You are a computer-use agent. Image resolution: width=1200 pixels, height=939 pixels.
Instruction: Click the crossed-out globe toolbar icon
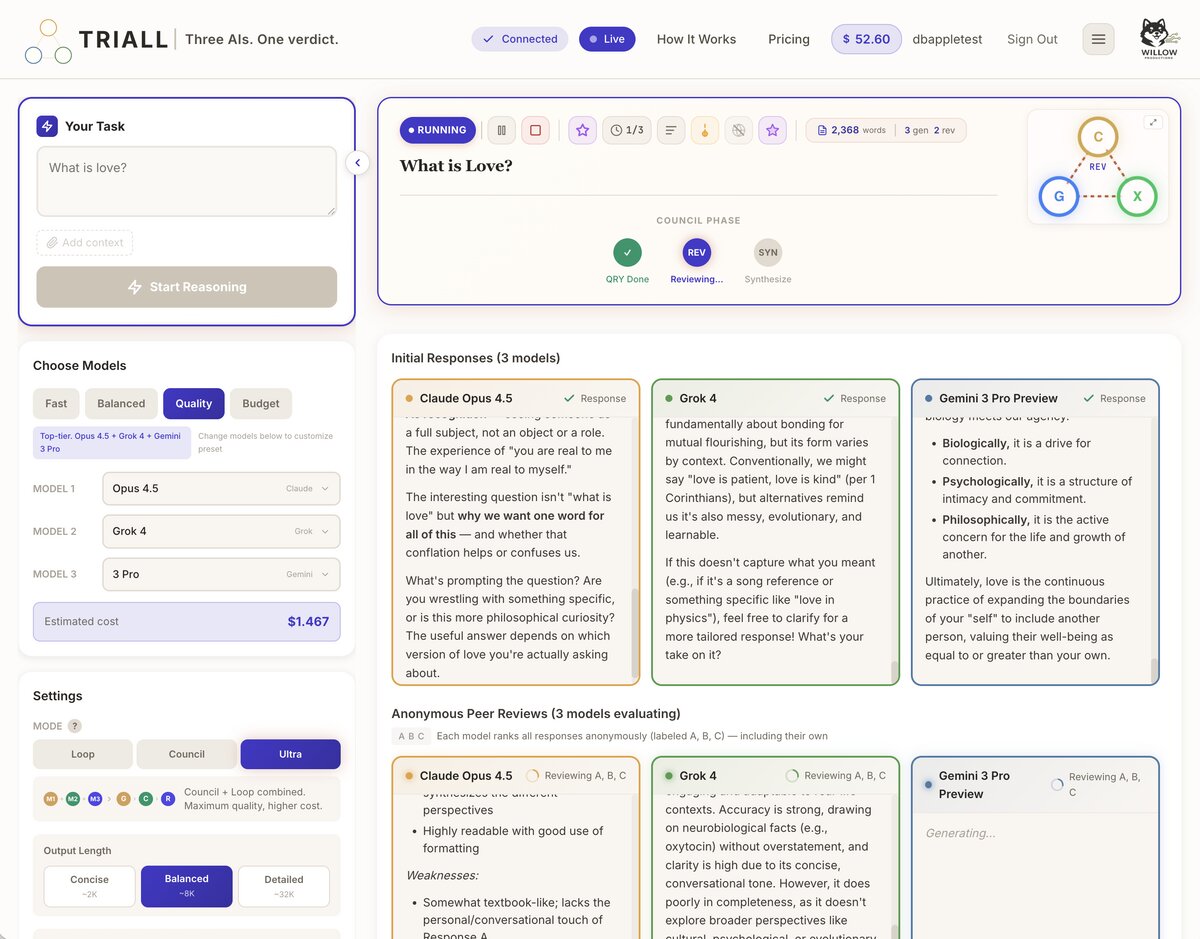tap(738, 130)
